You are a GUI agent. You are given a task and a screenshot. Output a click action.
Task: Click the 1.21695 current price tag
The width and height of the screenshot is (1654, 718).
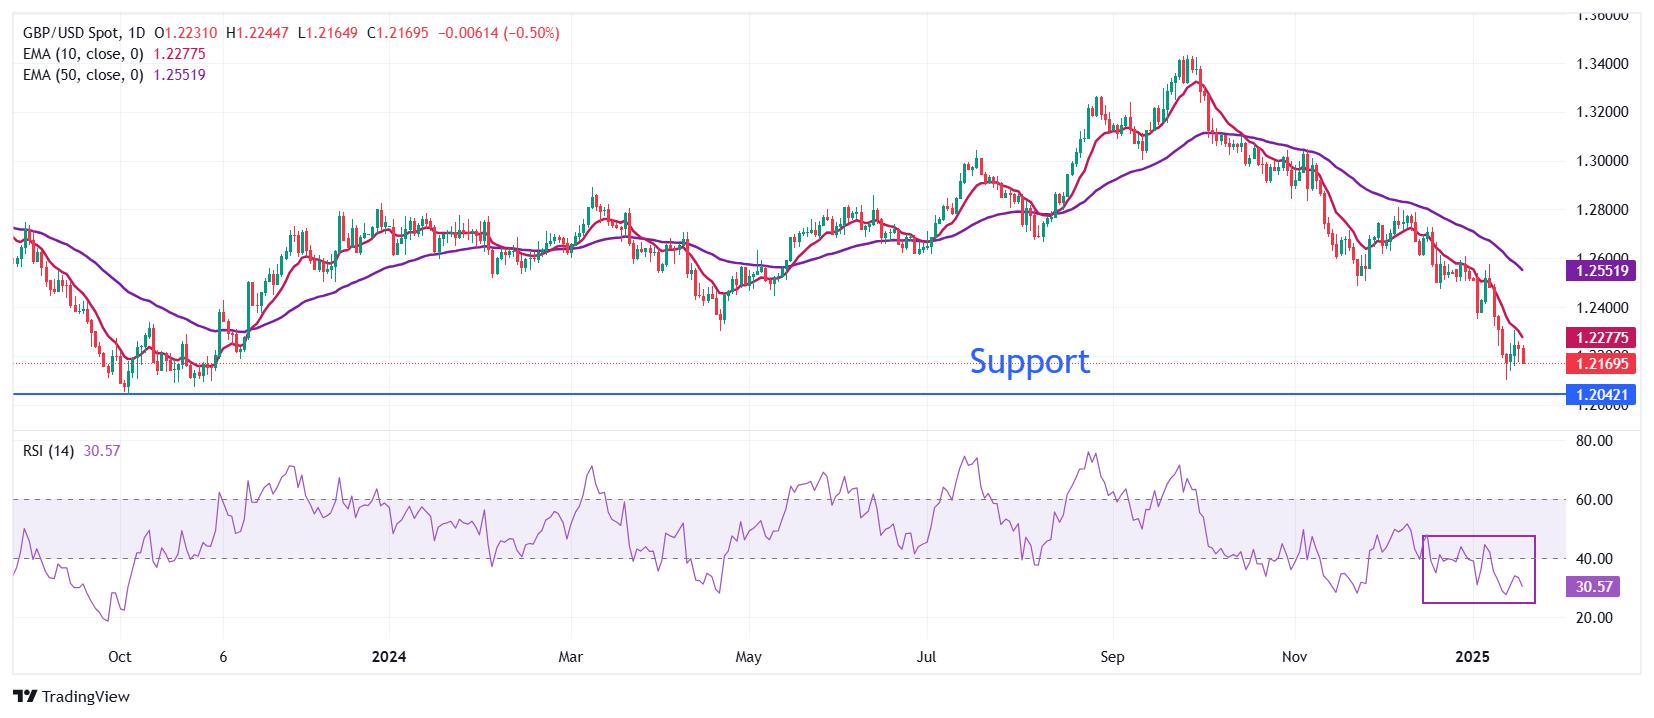coord(1603,364)
